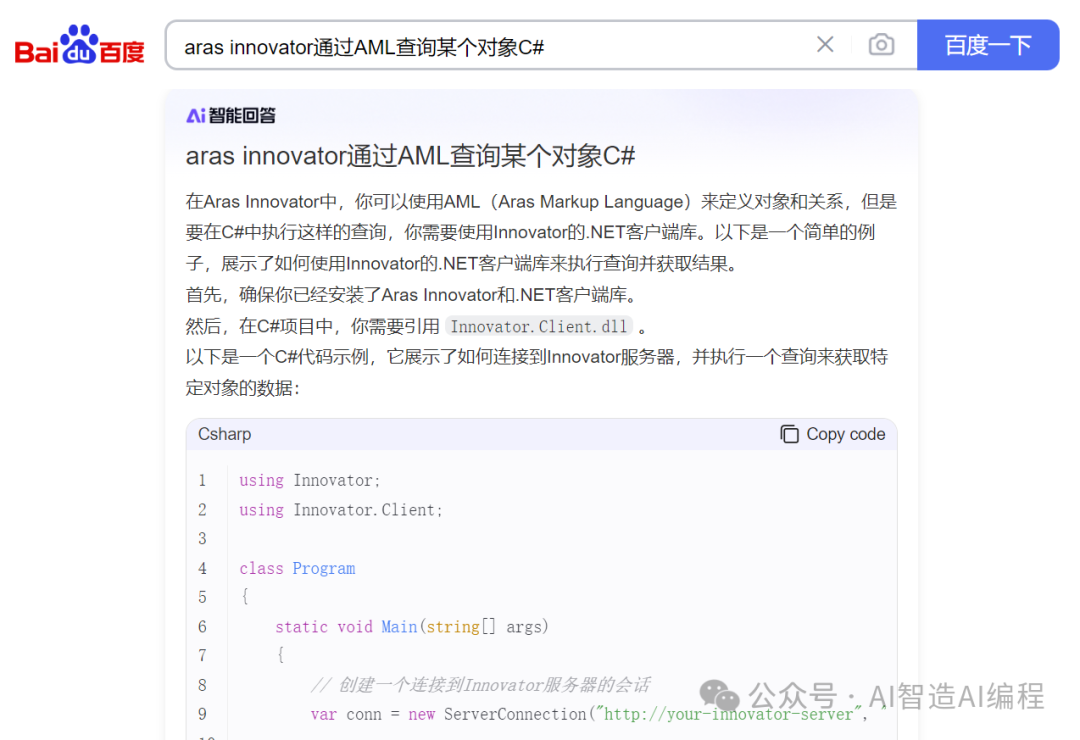
Task: Click the AI 智能回答 label
Action: (x=231, y=115)
